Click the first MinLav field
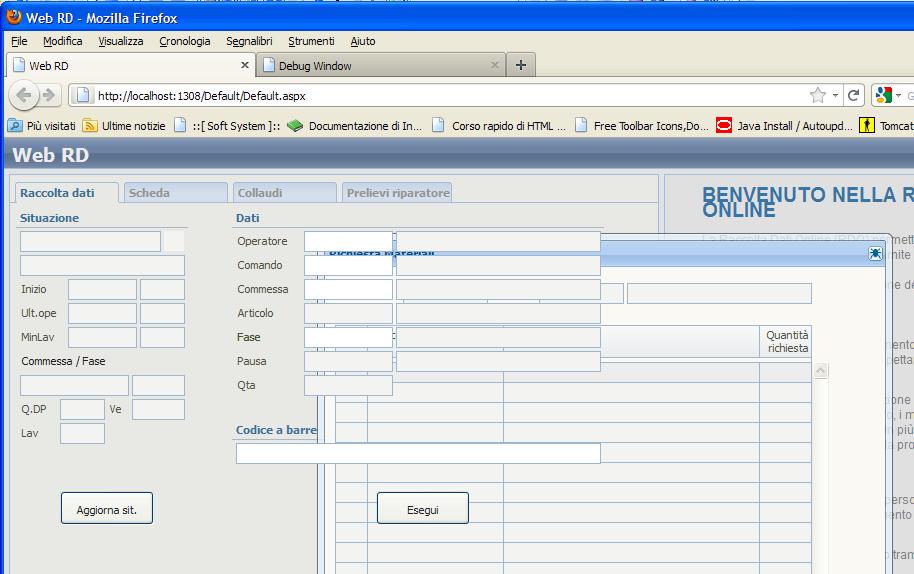 pos(103,337)
